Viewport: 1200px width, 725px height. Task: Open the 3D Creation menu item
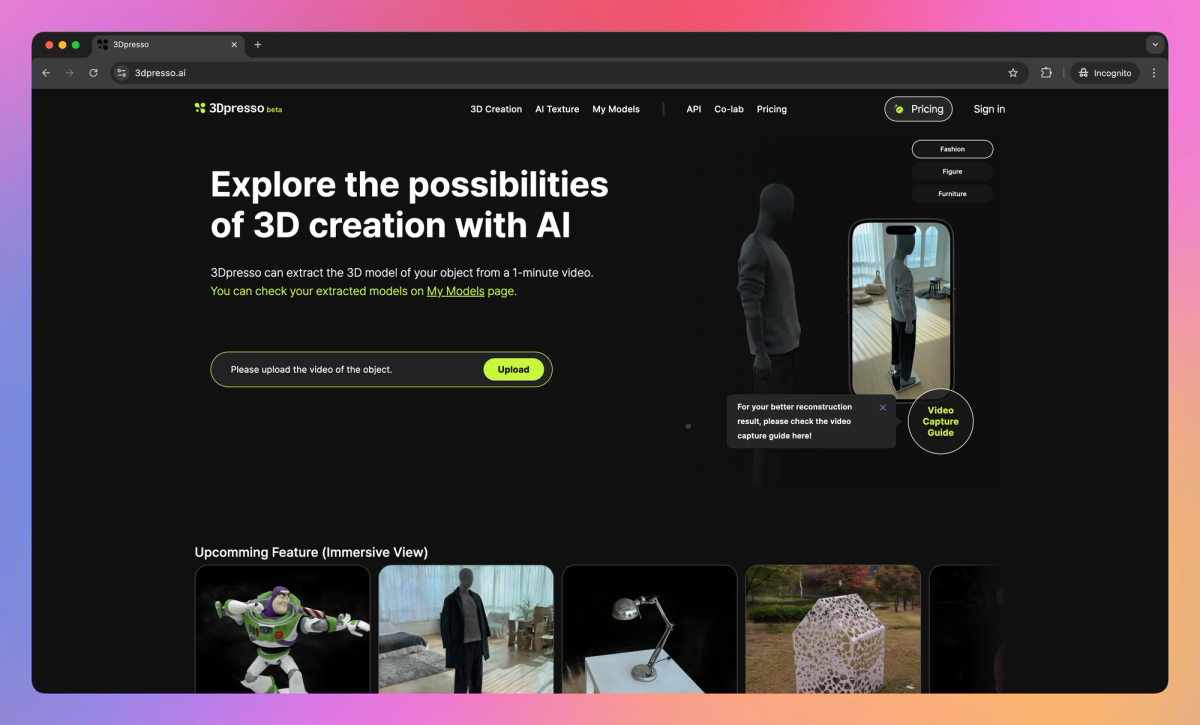click(496, 109)
